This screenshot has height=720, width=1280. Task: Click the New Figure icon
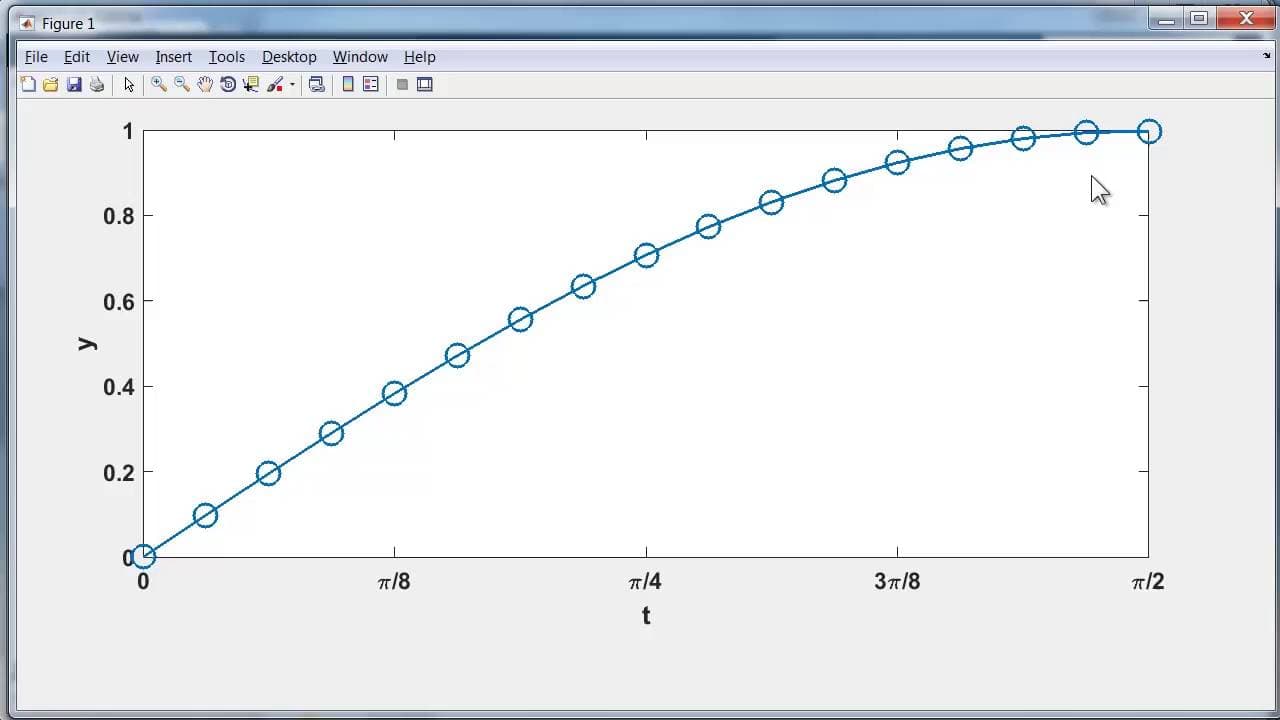pyautogui.click(x=28, y=85)
